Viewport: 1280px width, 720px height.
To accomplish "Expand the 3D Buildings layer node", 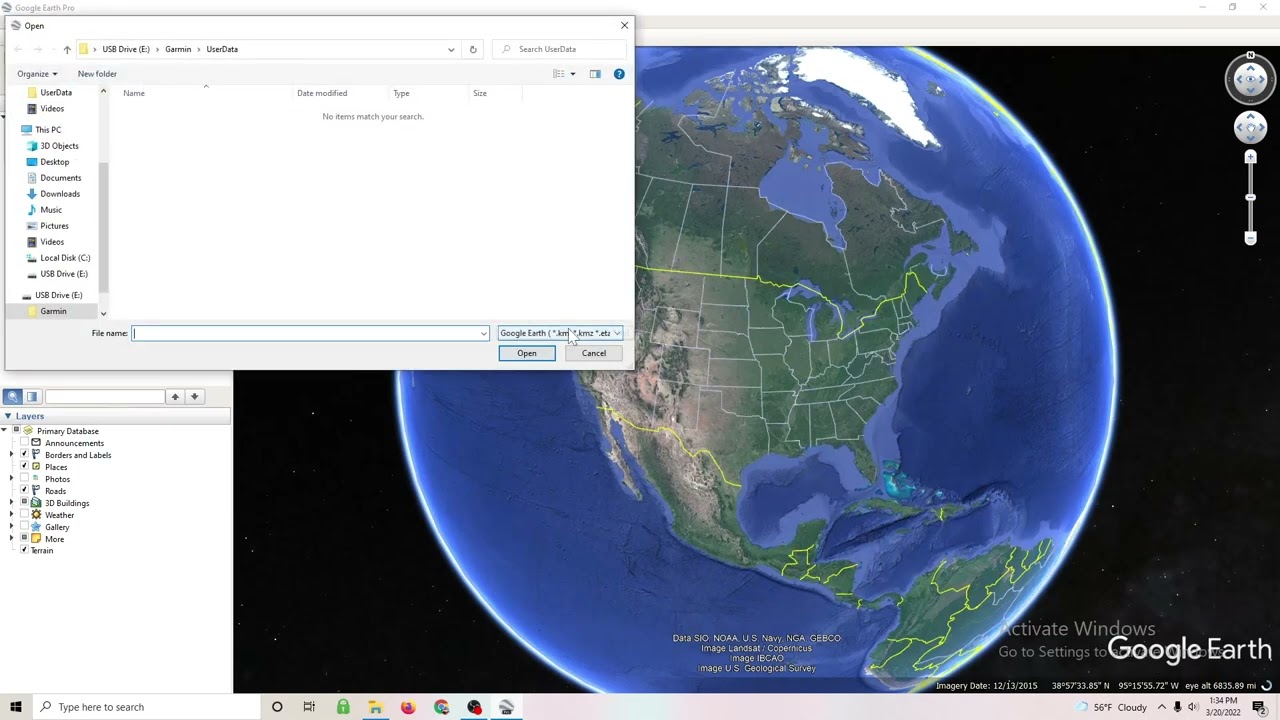I will tap(12, 503).
